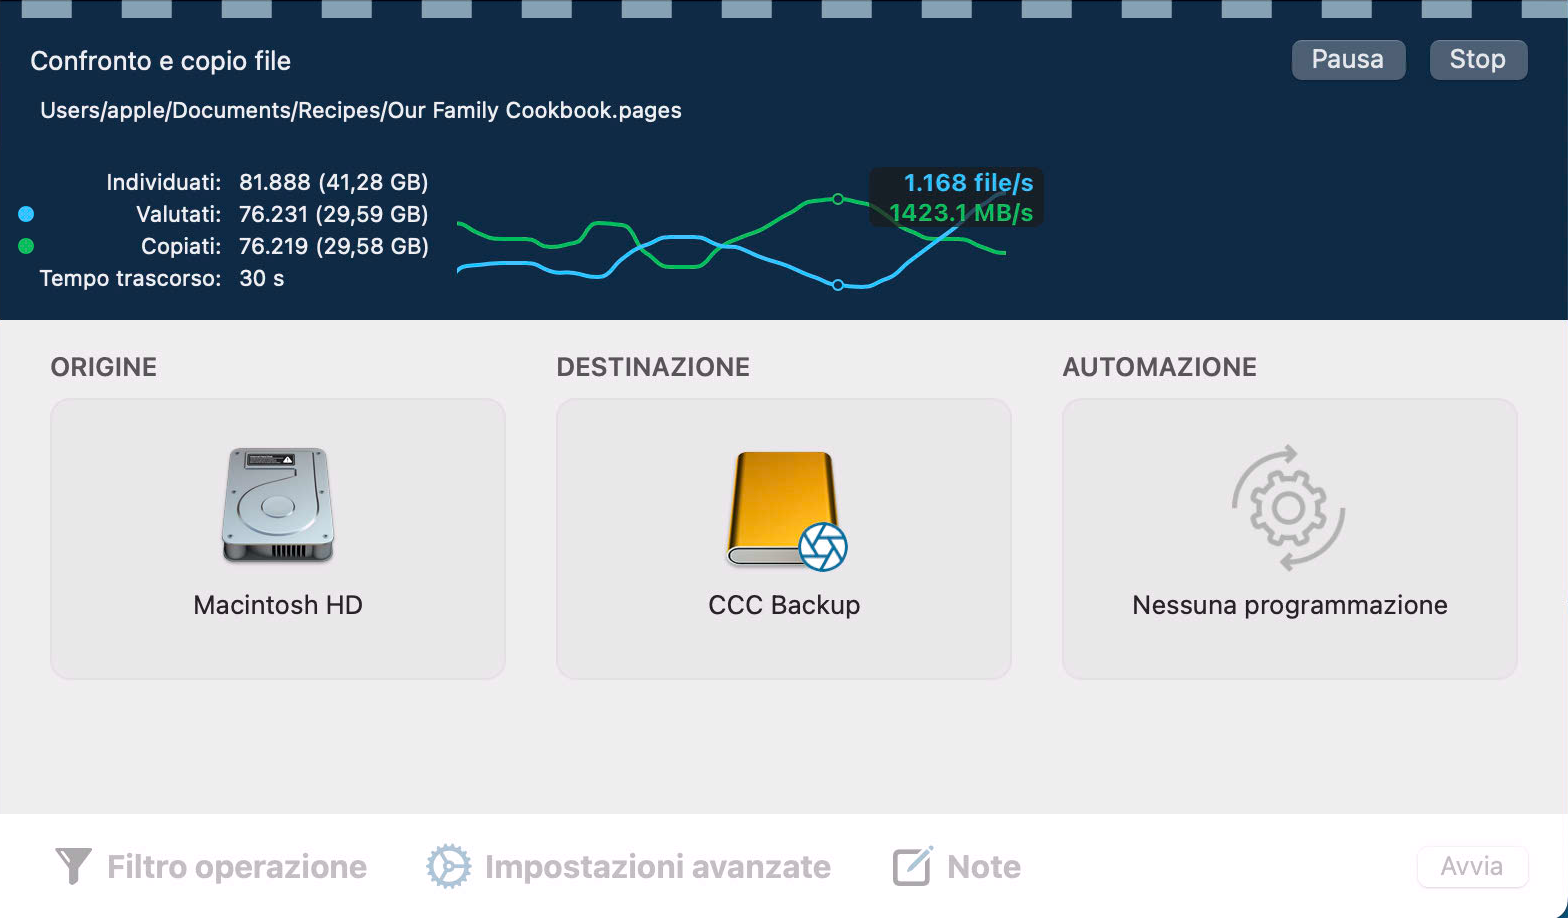Click the AUTOMAZIONE heading
This screenshot has width=1568, height=918.
(1160, 367)
